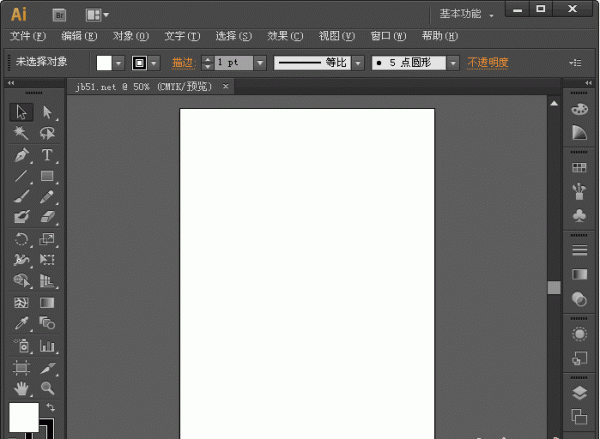Open the Brushes panel
Screen dimensions: 600x439
579,191
